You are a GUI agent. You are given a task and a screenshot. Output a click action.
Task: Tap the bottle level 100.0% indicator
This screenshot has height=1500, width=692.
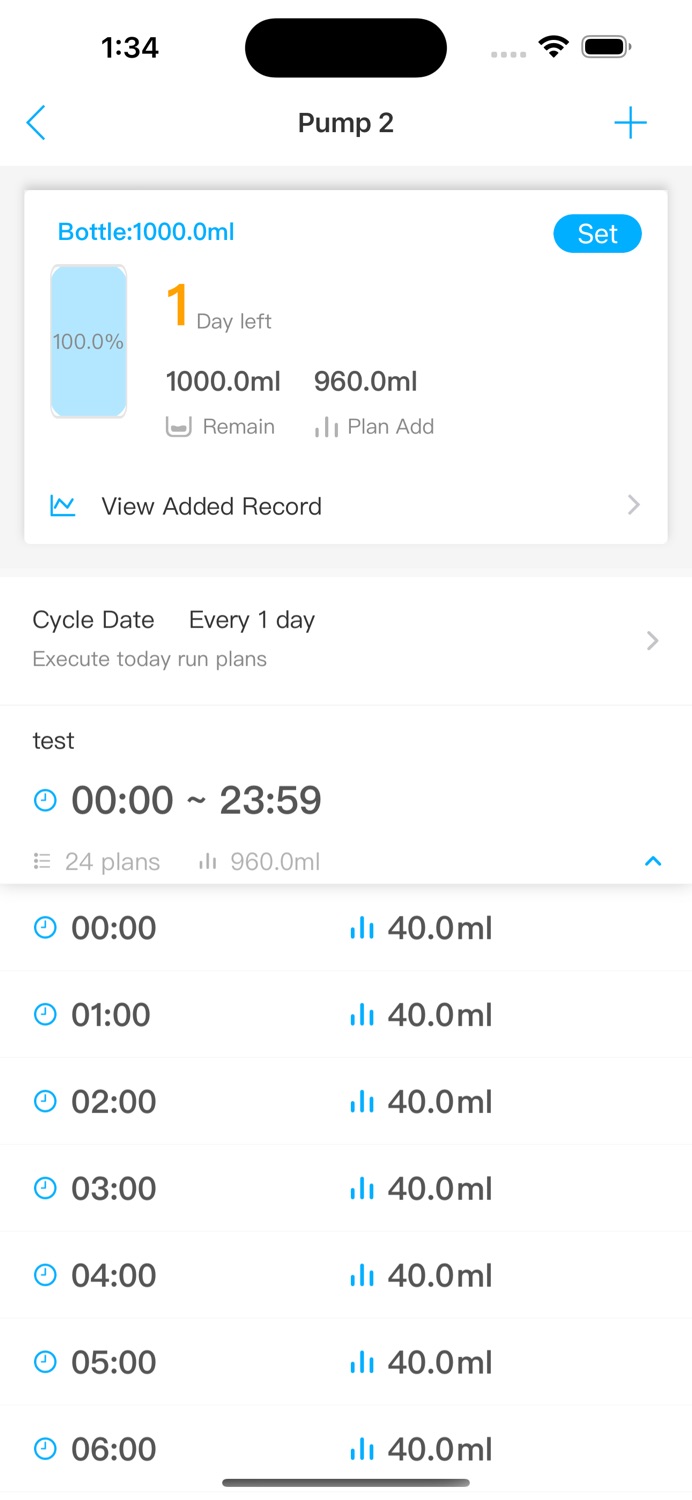pyautogui.click(x=89, y=341)
